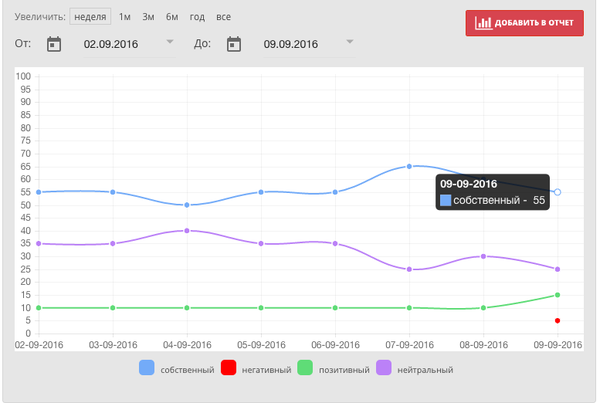This screenshot has height=403, width=600.
Task: Toggle the негативный series in legend
Action: click(227, 369)
